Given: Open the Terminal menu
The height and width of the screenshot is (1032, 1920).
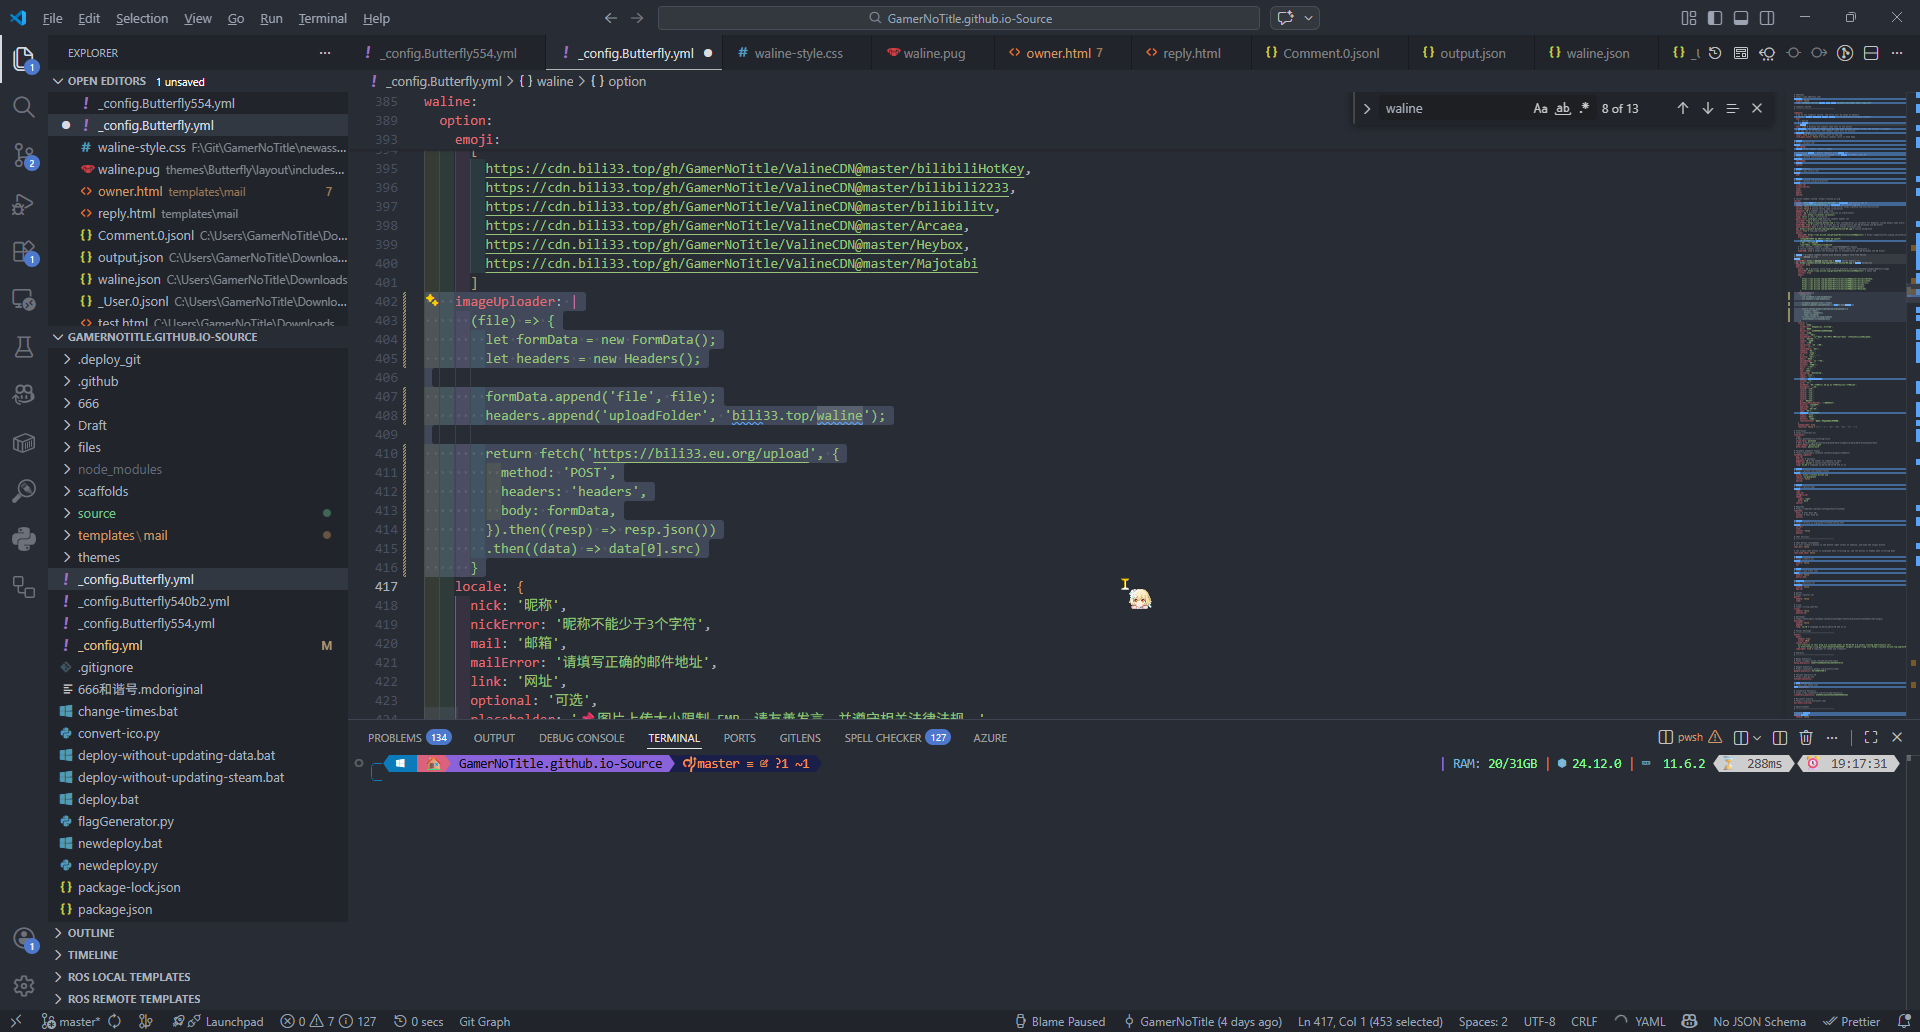Looking at the screenshot, I should 322,18.
